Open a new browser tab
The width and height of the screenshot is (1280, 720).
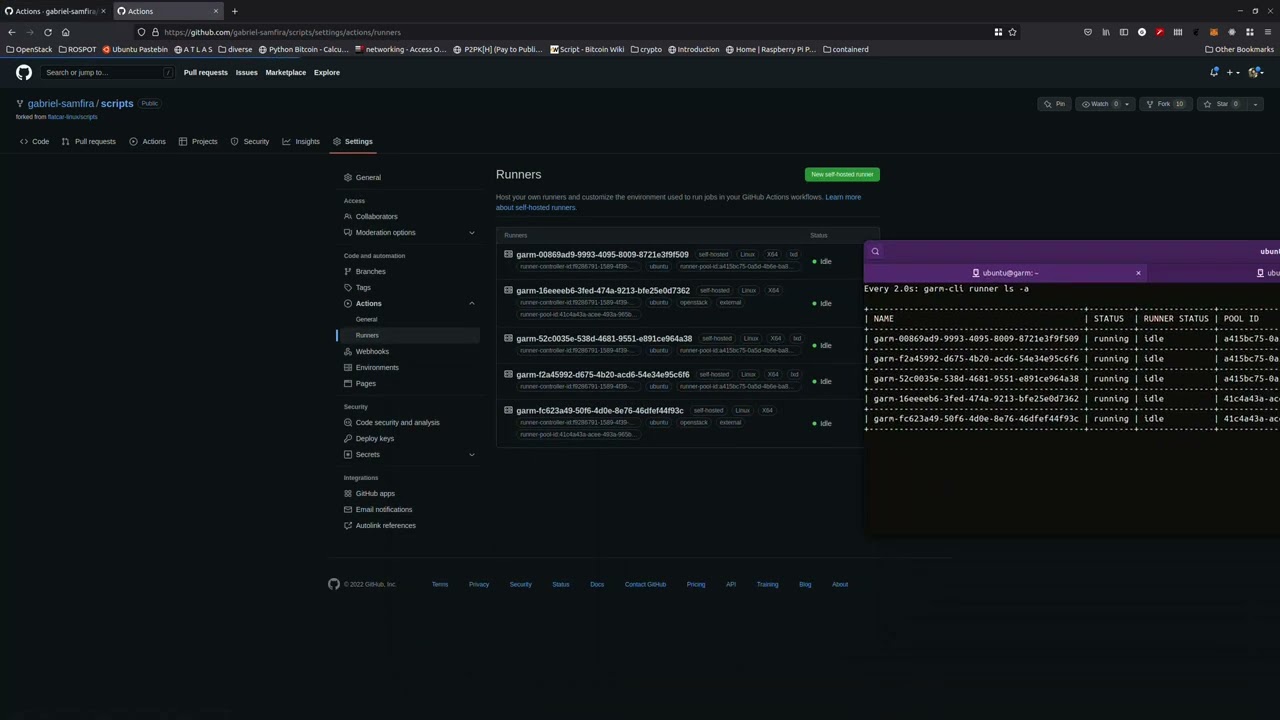pyautogui.click(x=234, y=11)
